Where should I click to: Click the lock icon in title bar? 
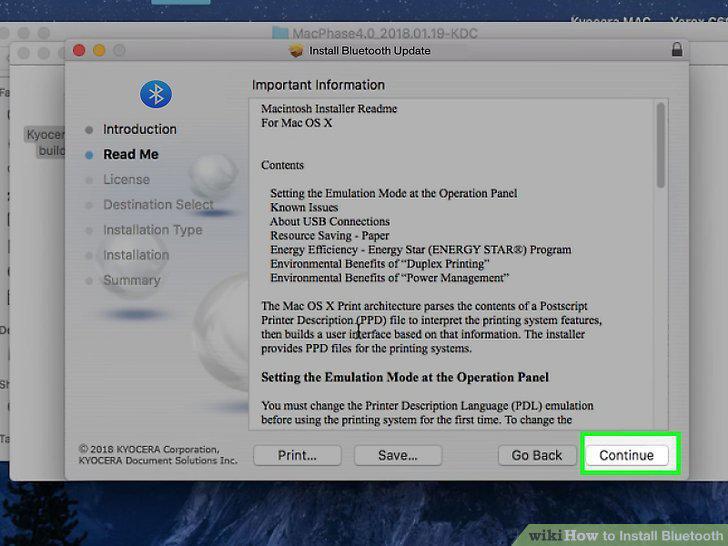[677, 49]
